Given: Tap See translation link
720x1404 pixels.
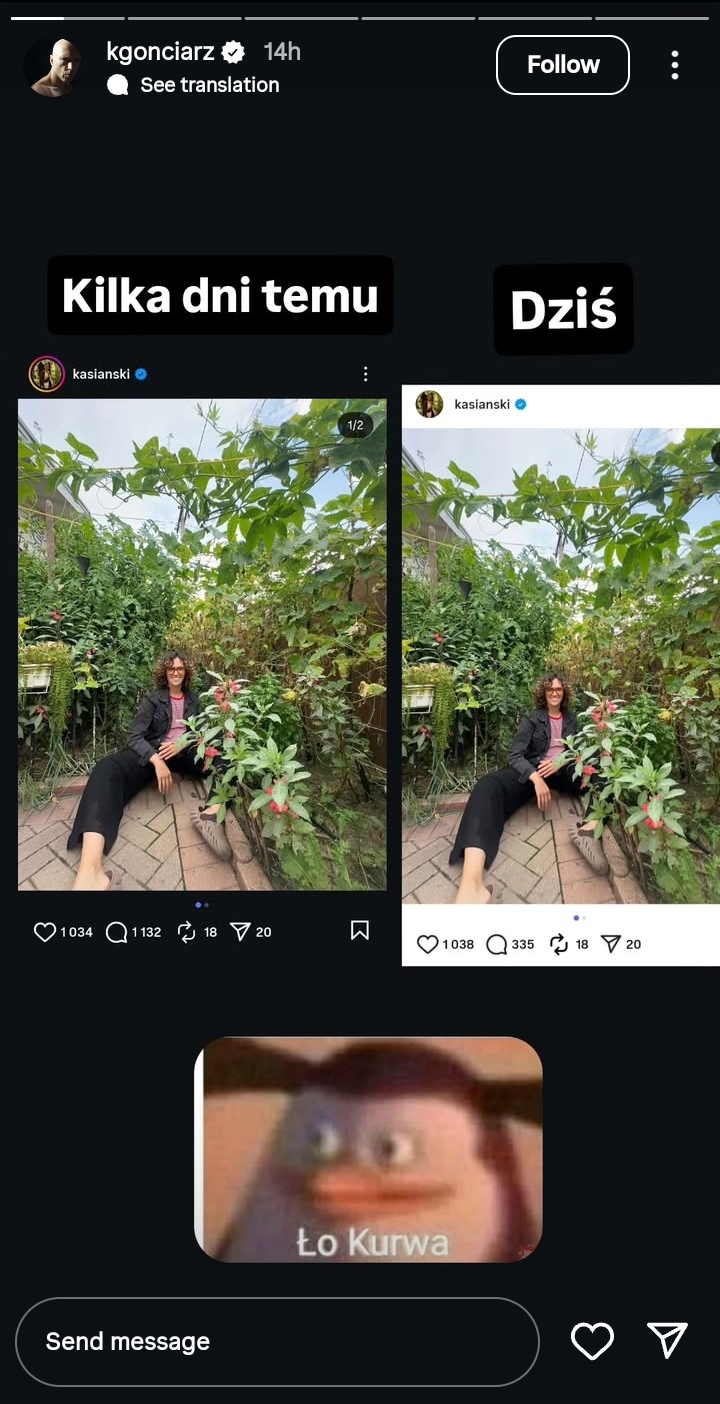Looking at the screenshot, I should click(209, 85).
